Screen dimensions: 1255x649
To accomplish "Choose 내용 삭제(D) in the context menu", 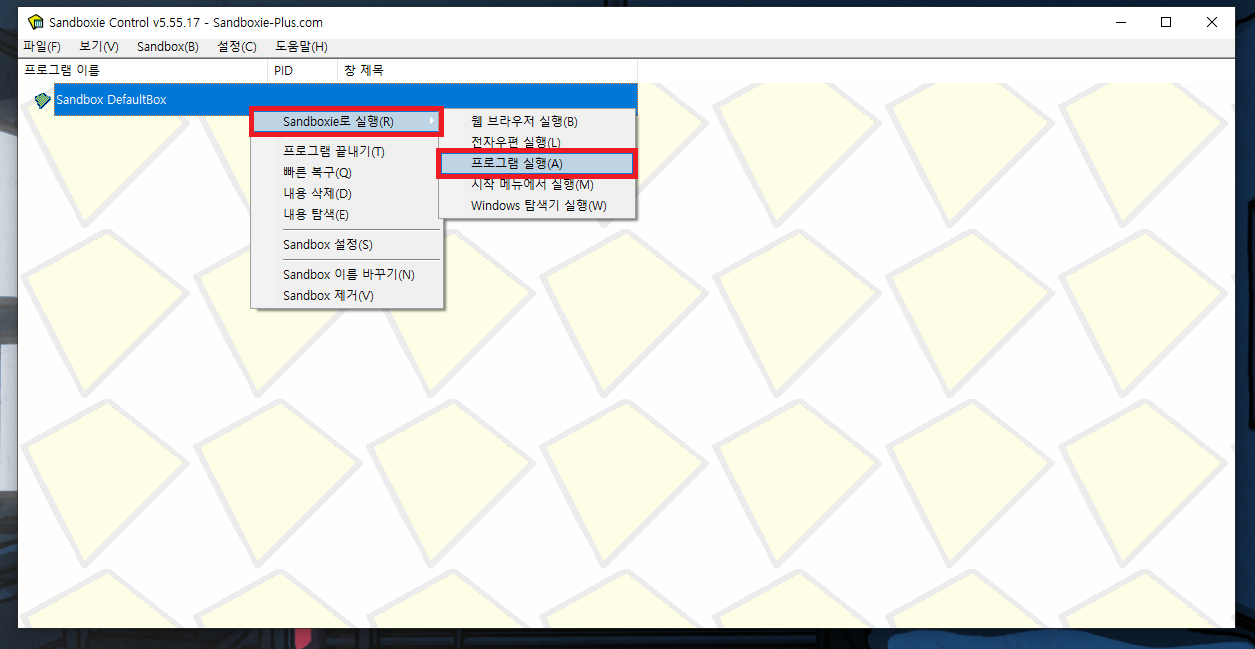I will (346, 194).
